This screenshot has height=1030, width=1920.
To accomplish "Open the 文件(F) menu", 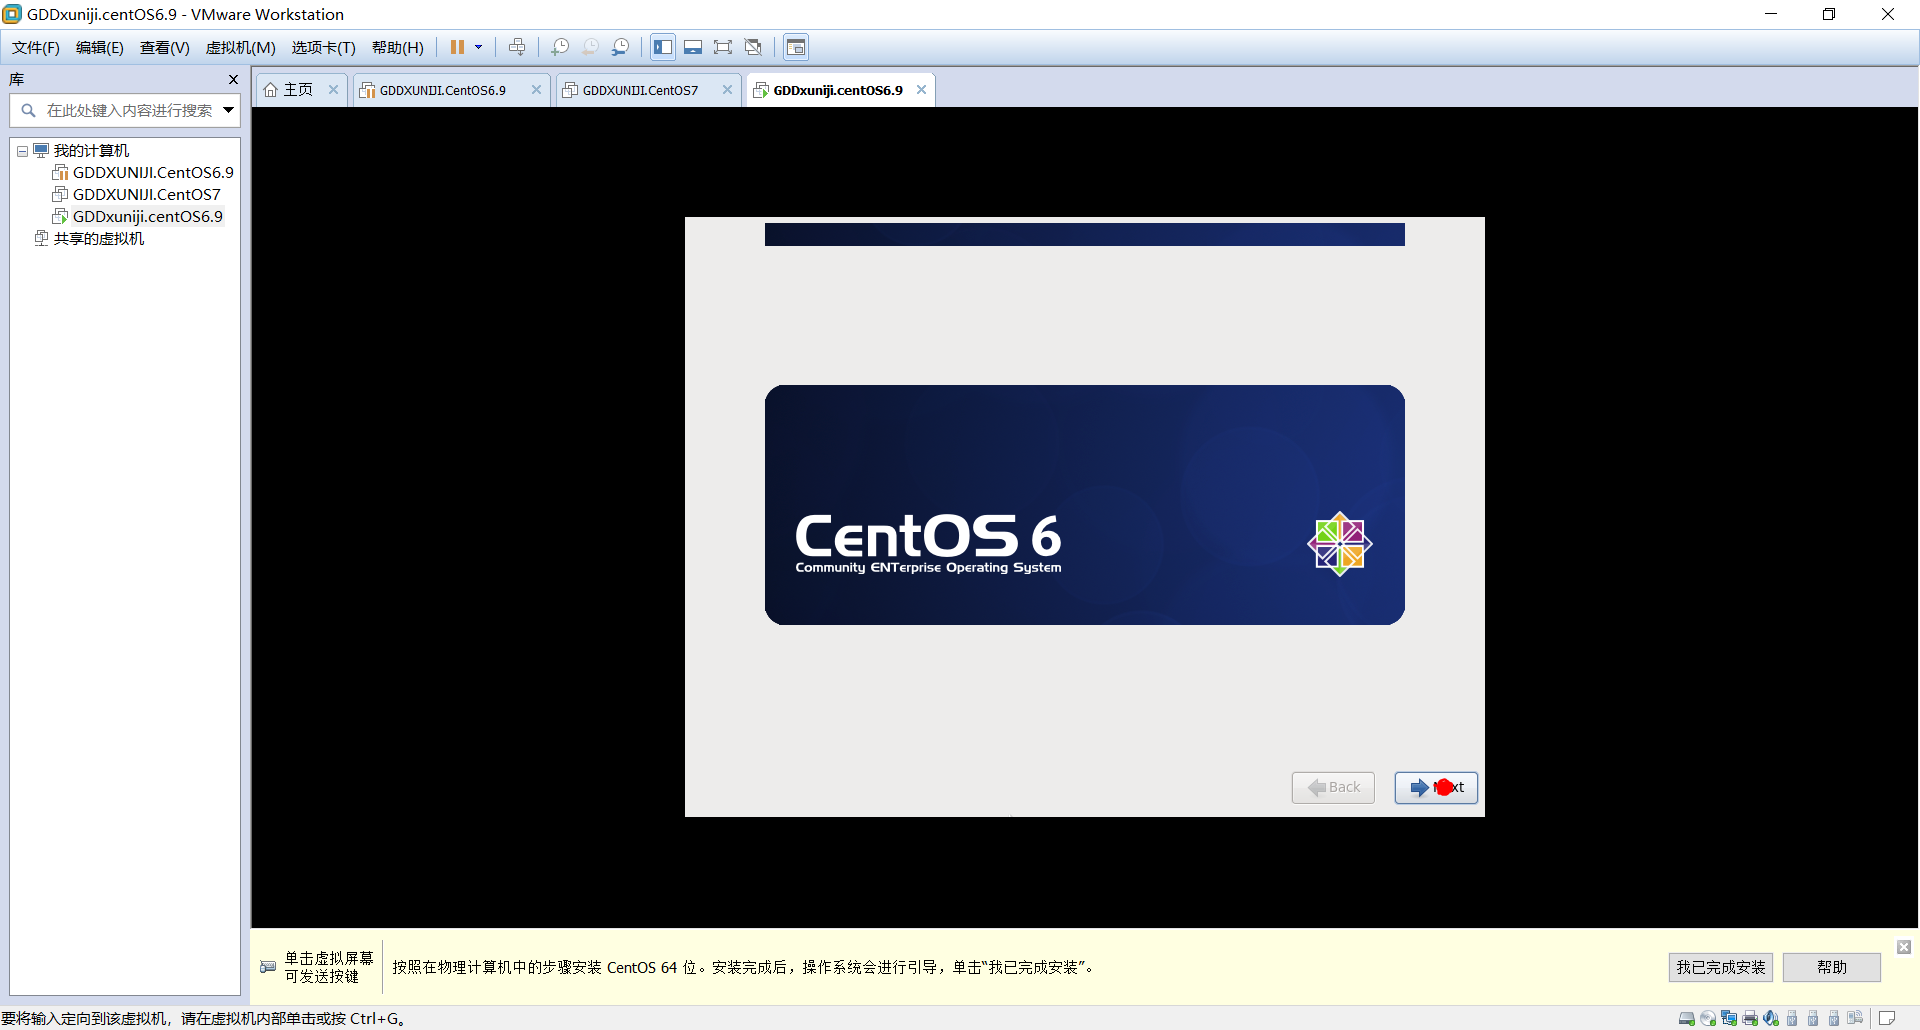I will coord(36,47).
